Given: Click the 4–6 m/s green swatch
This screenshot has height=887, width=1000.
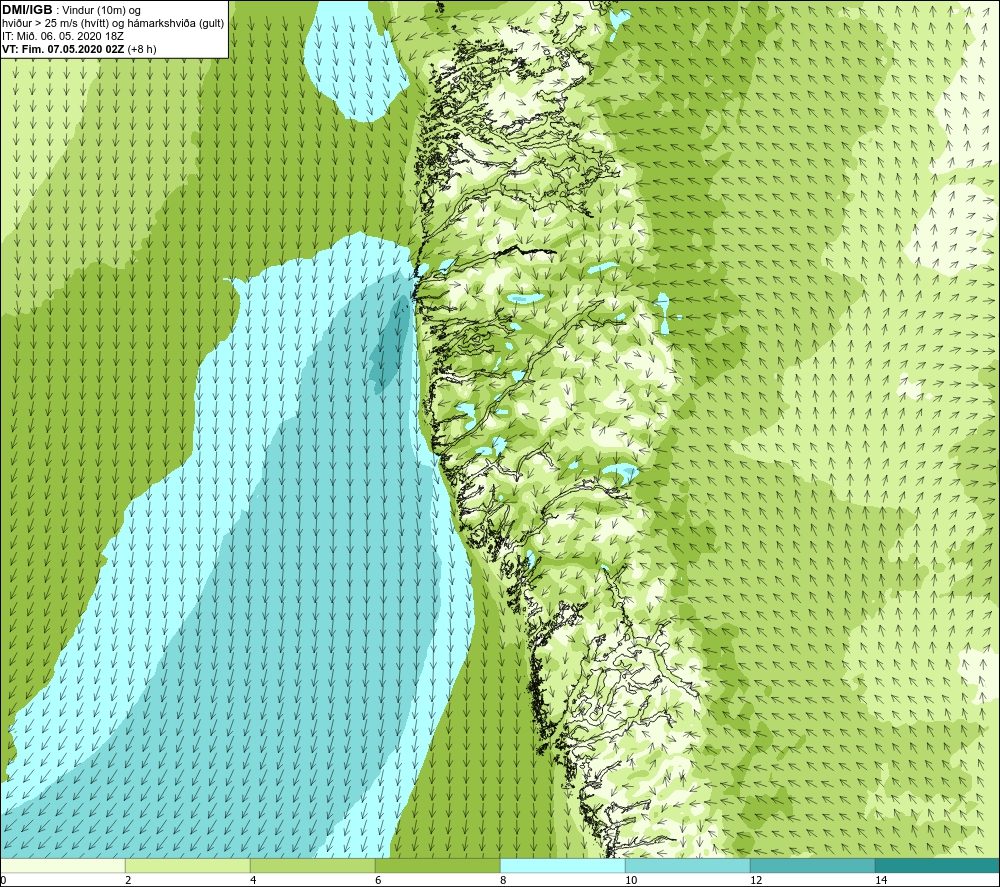Looking at the screenshot, I should (x=312, y=866).
